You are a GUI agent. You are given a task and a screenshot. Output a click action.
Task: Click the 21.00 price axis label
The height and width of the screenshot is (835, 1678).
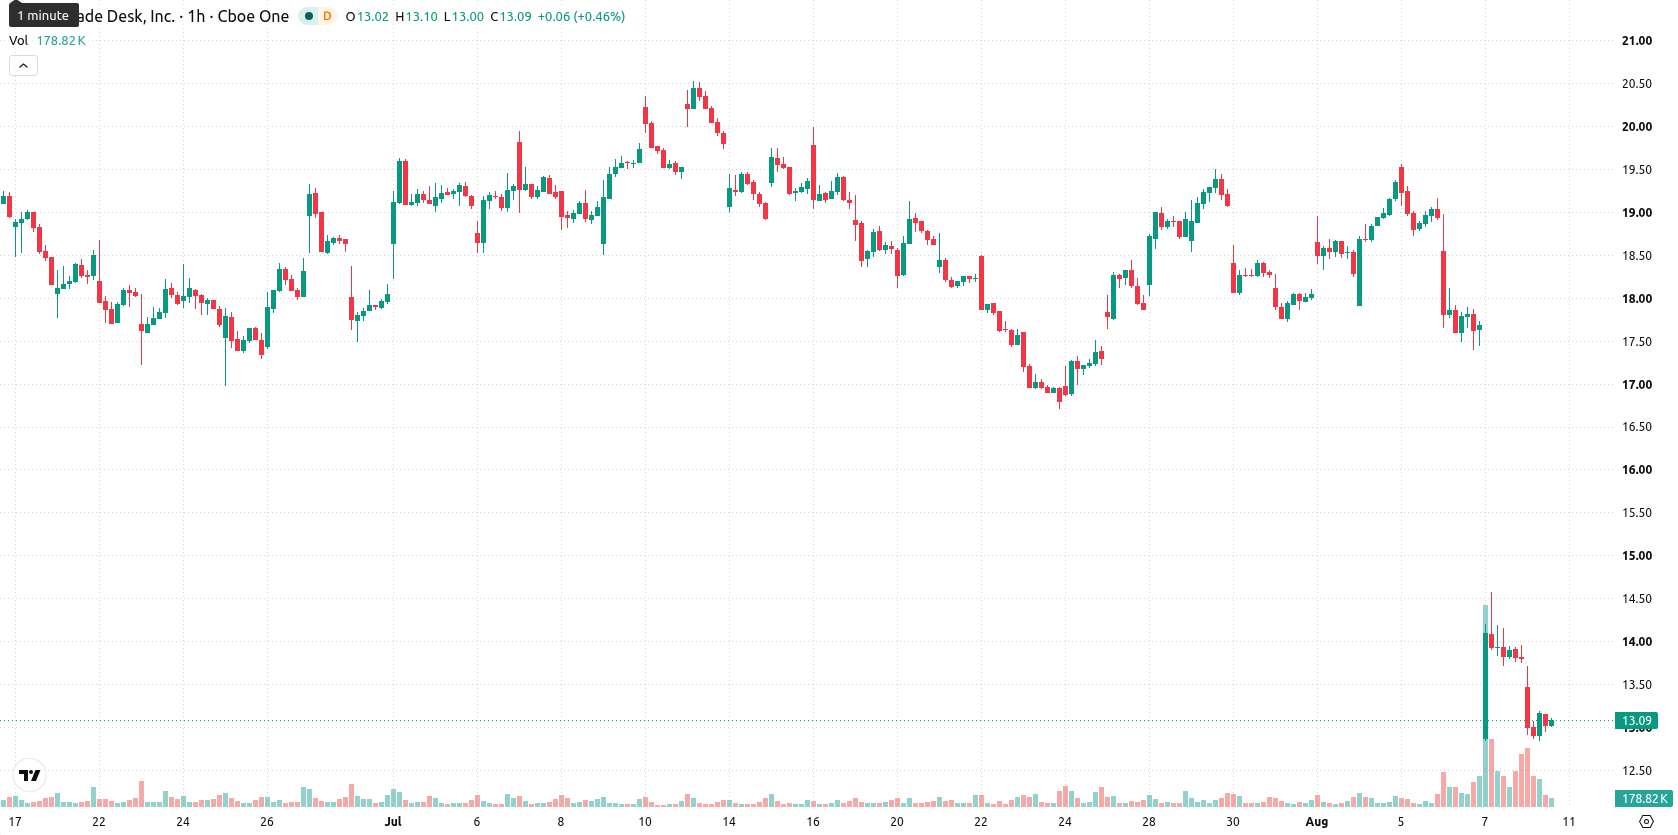(x=1637, y=41)
